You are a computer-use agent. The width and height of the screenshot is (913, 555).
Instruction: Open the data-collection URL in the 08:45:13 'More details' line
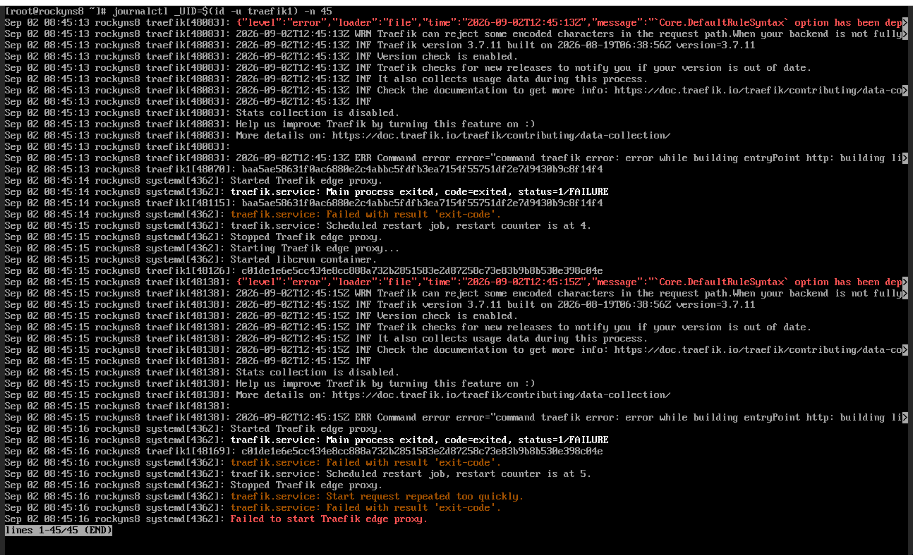click(x=501, y=135)
